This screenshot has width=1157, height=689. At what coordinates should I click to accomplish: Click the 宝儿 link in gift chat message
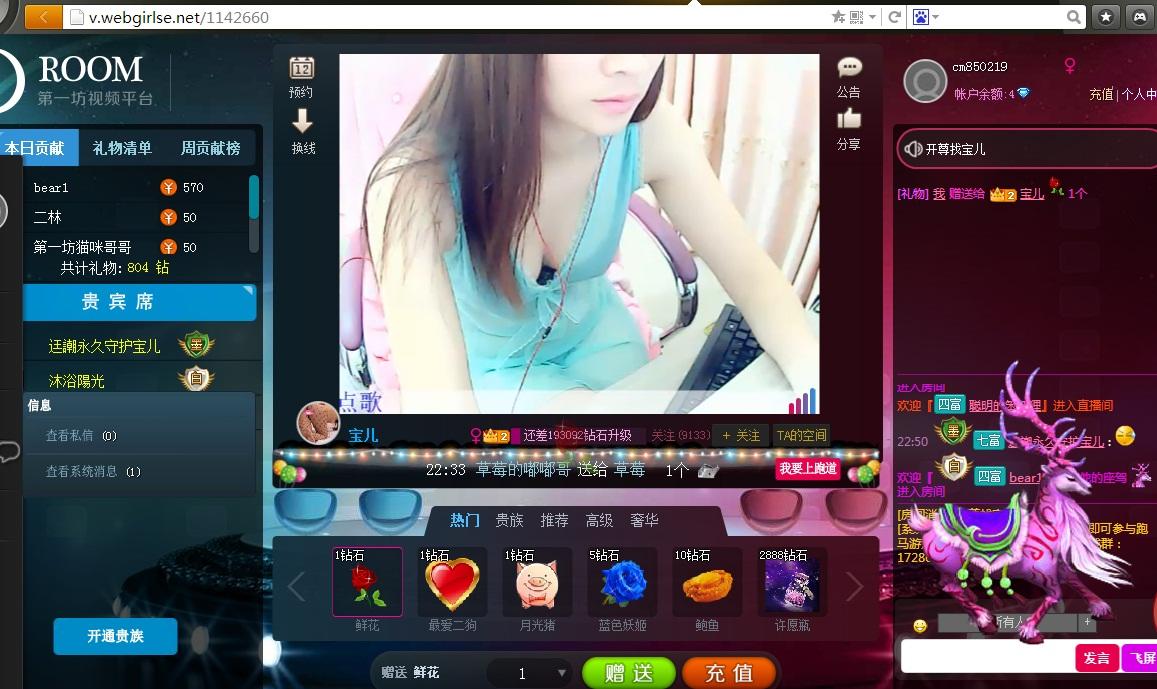pos(1032,194)
